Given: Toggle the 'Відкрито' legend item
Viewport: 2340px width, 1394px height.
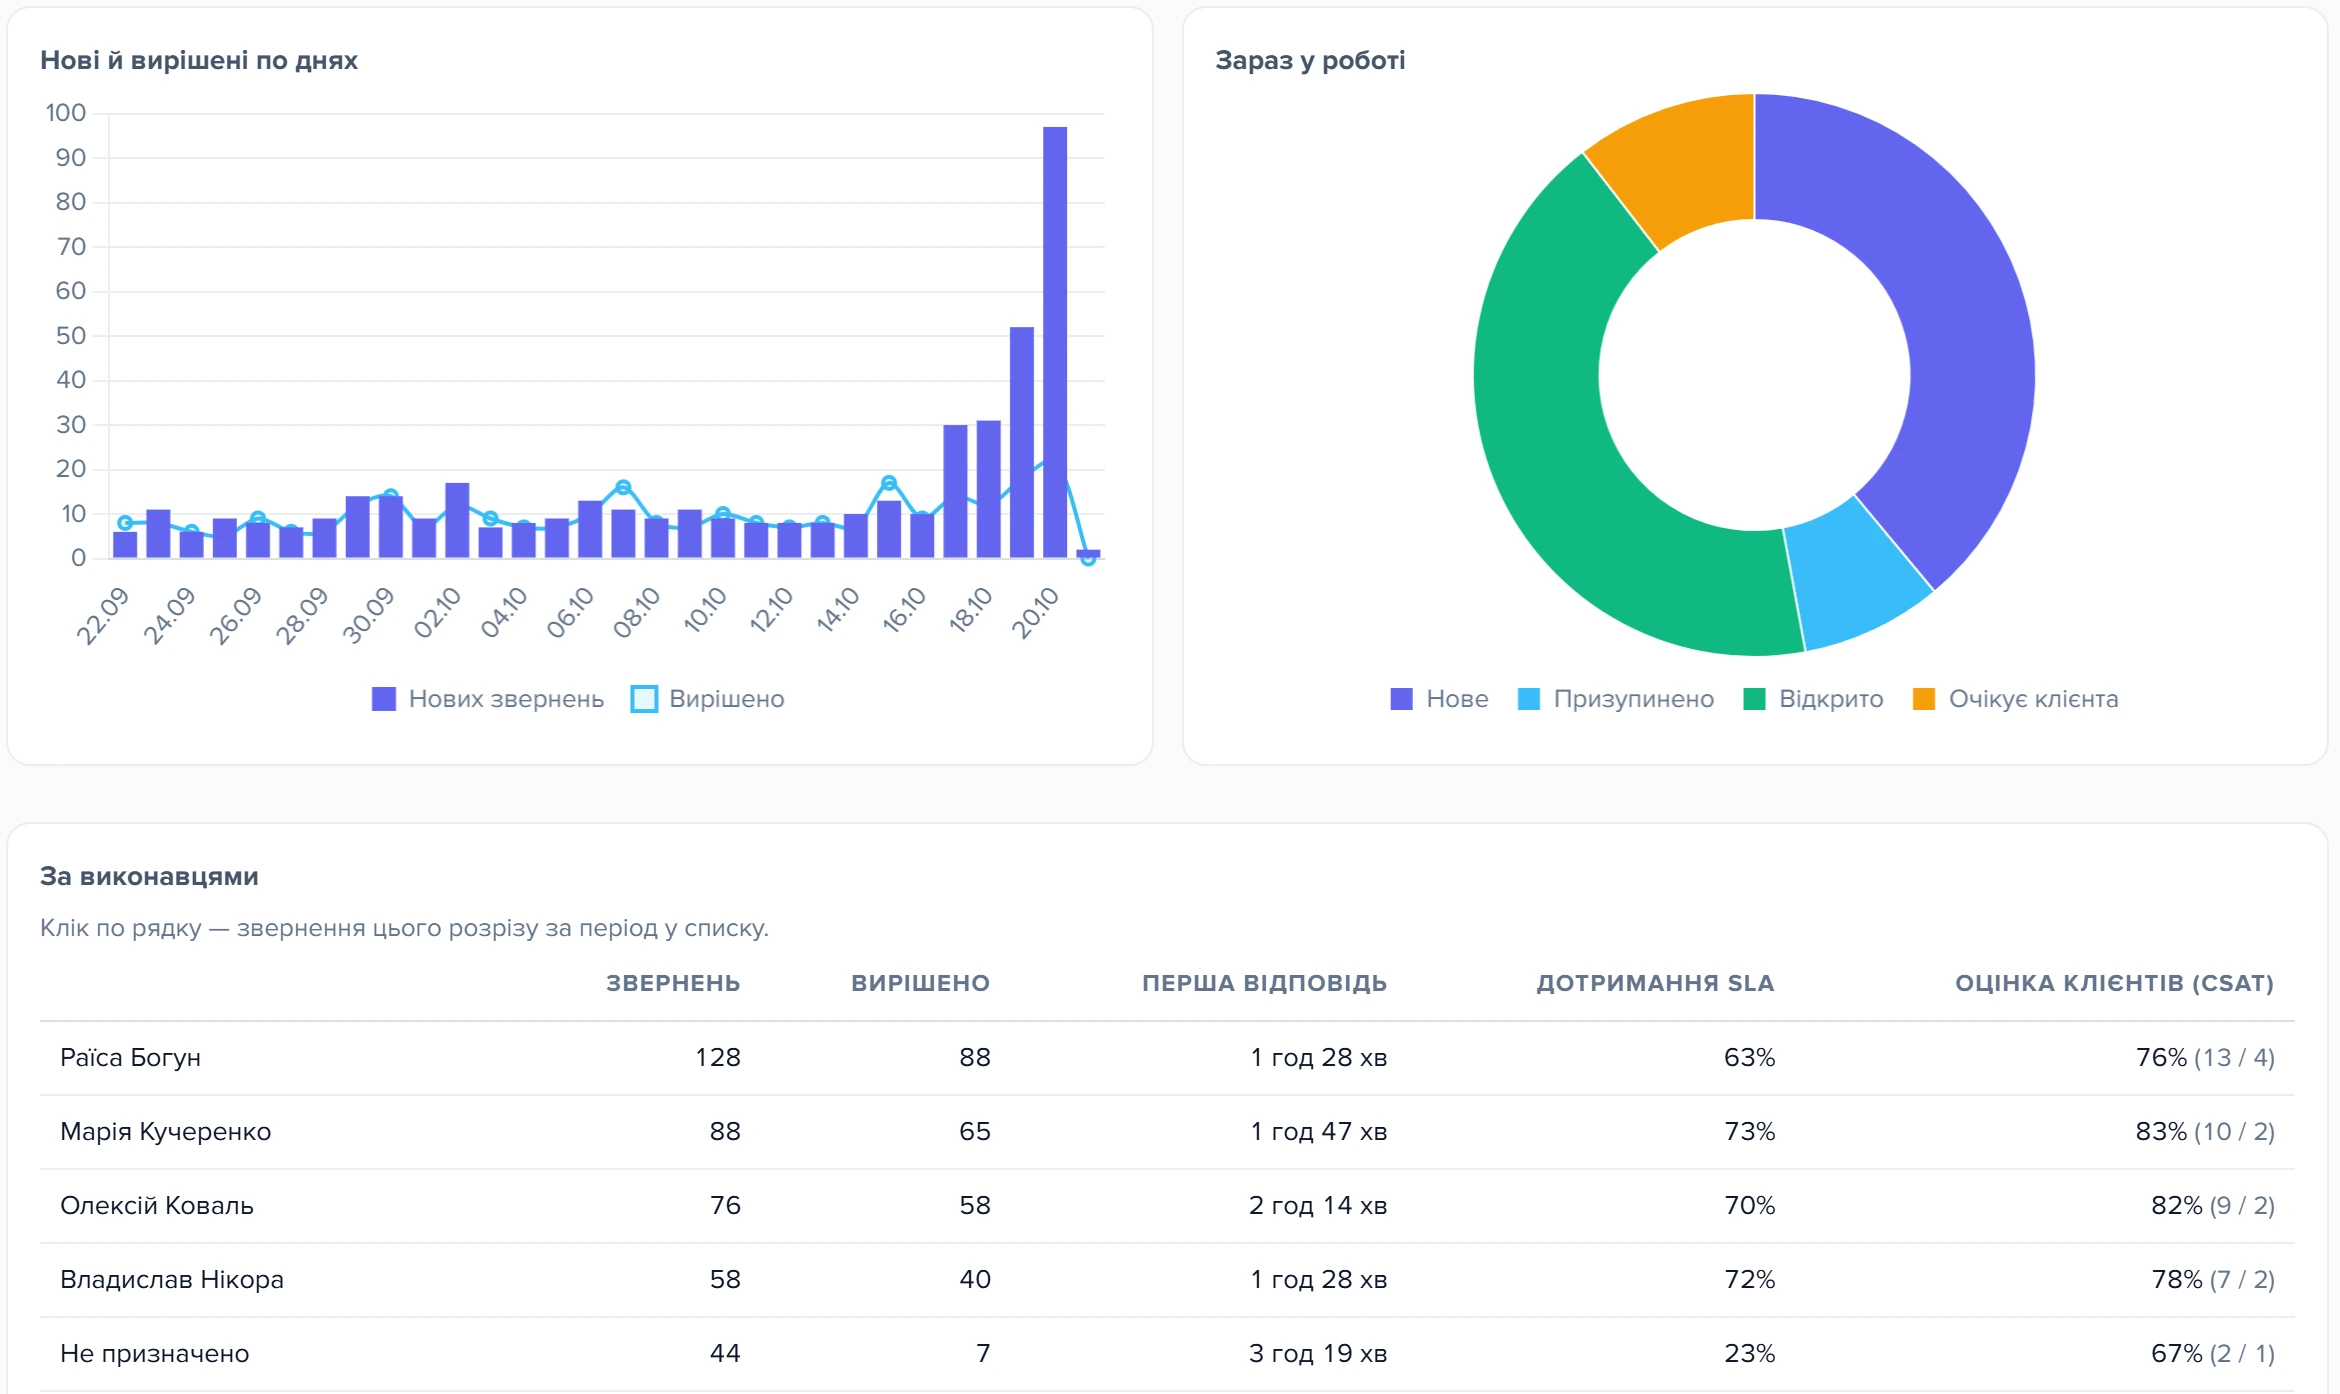Looking at the screenshot, I should point(1813,699).
